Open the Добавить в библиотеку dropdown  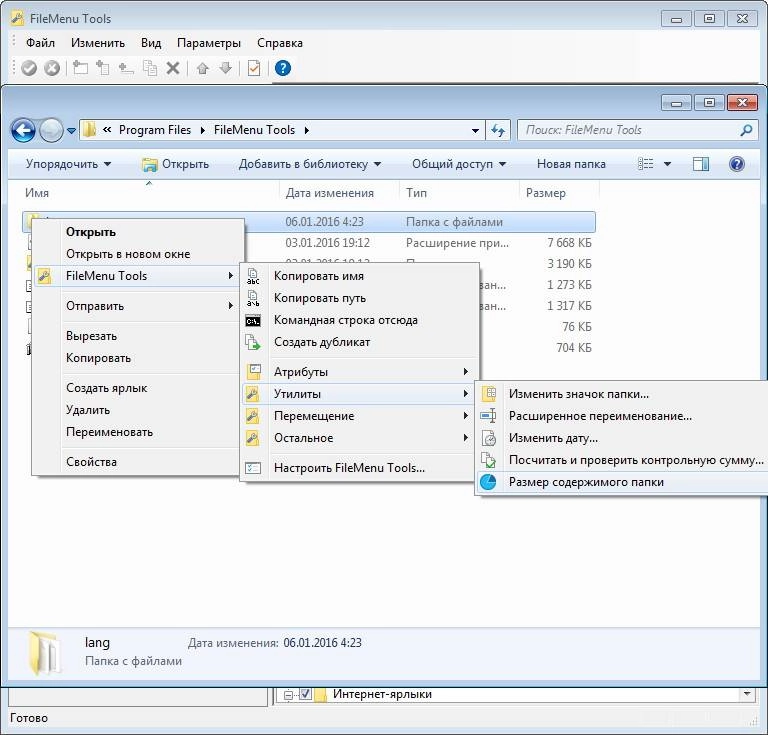(x=310, y=164)
